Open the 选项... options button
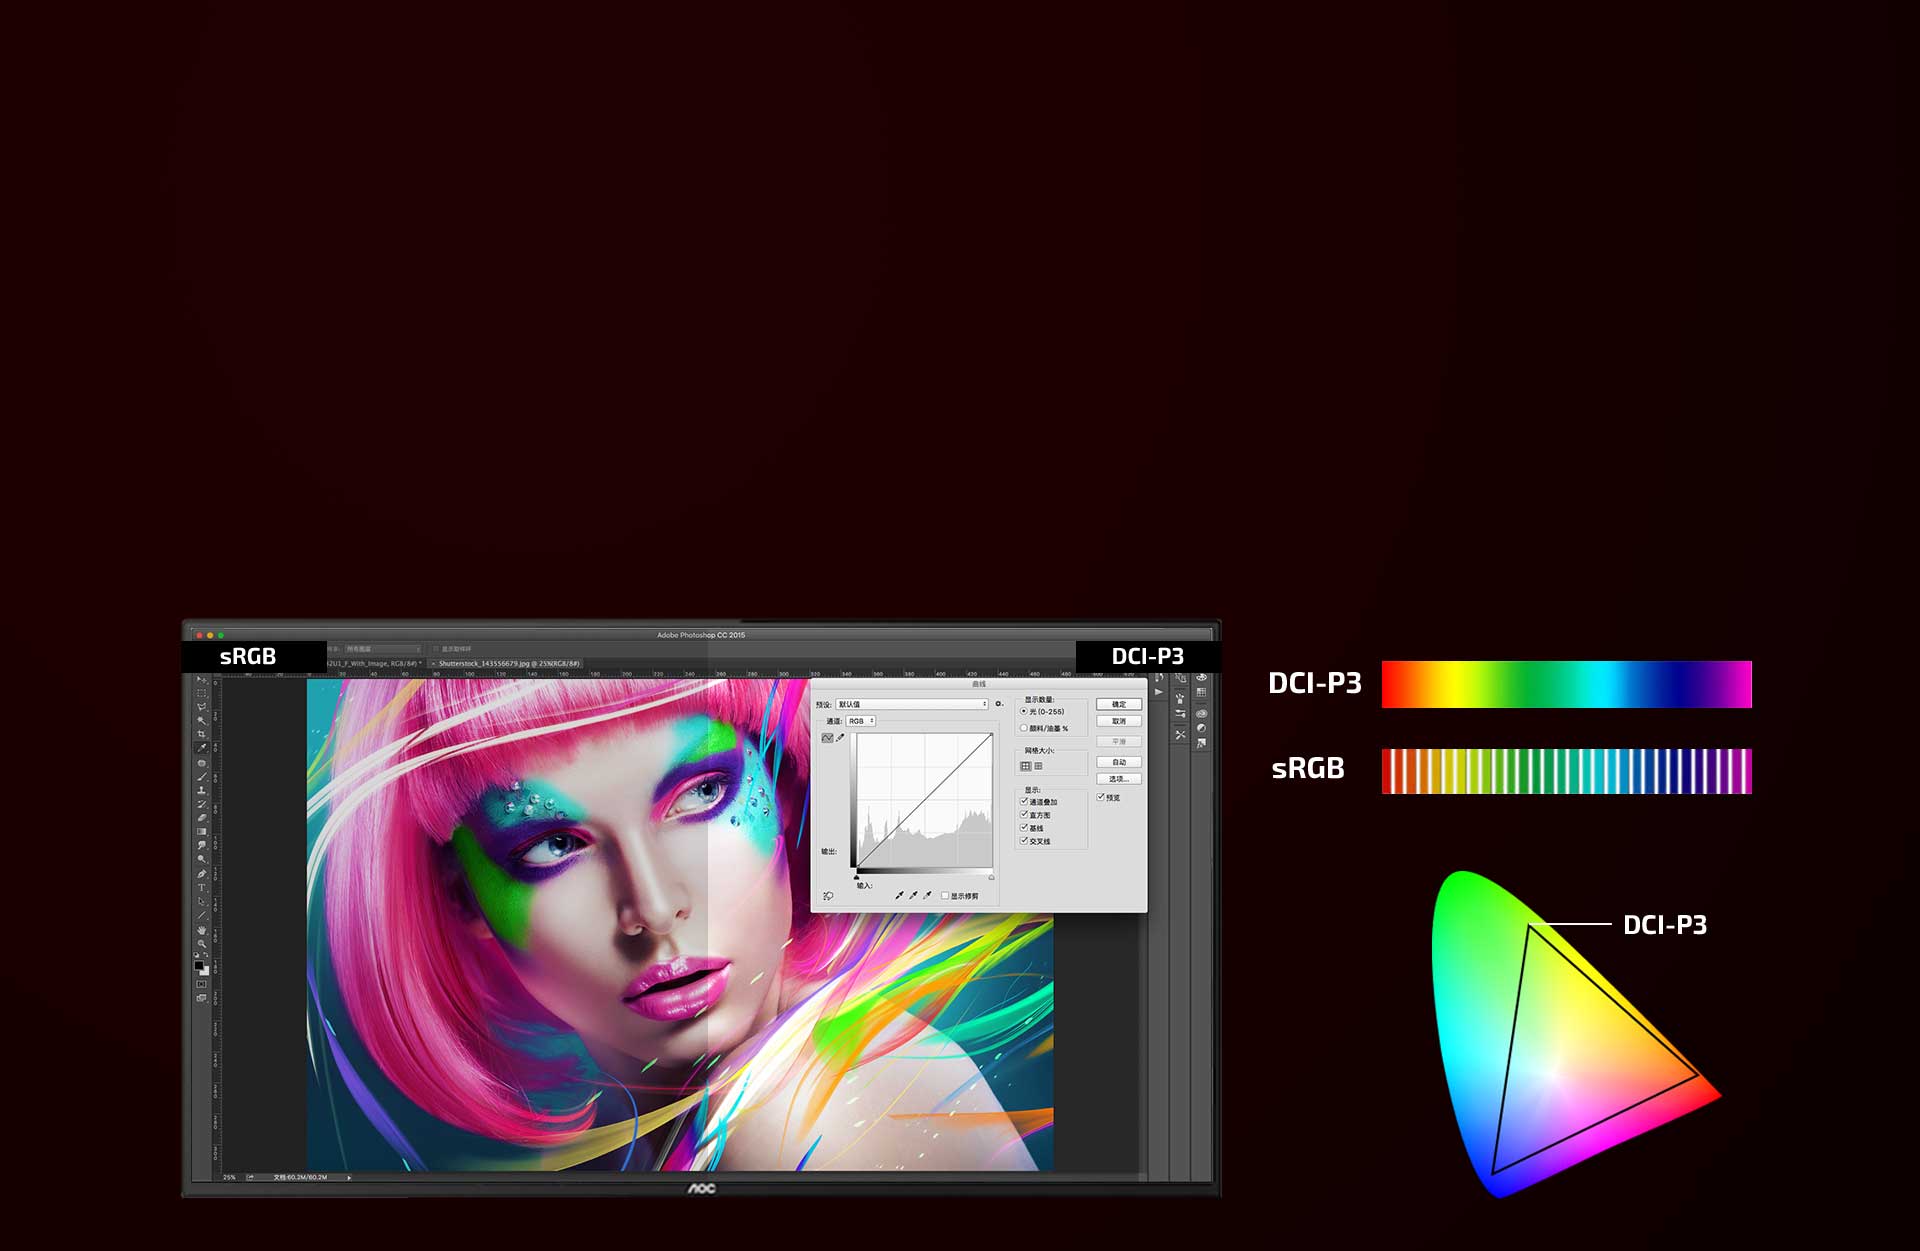 pyautogui.click(x=1119, y=779)
